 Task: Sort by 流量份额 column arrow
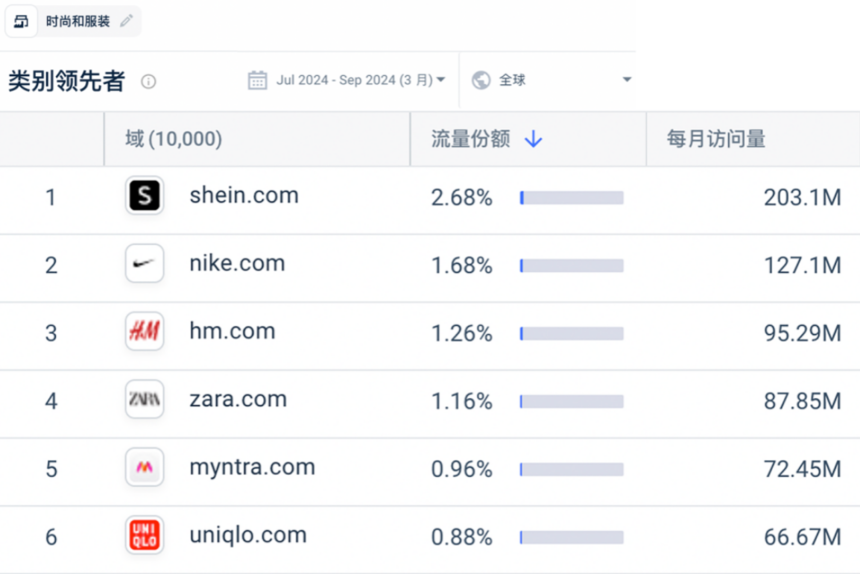(533, 139)
